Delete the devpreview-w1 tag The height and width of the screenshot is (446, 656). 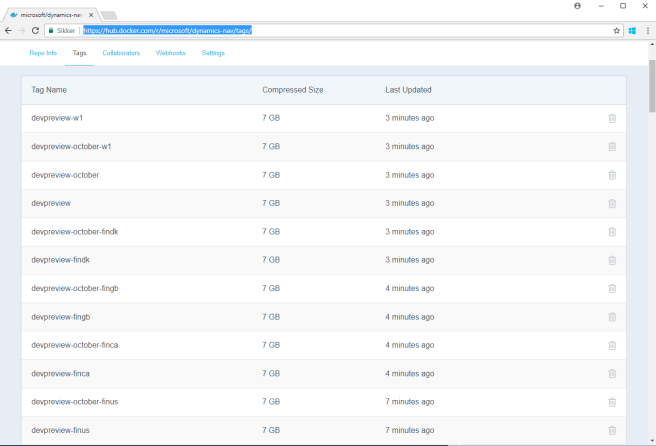tap(612, 119)
